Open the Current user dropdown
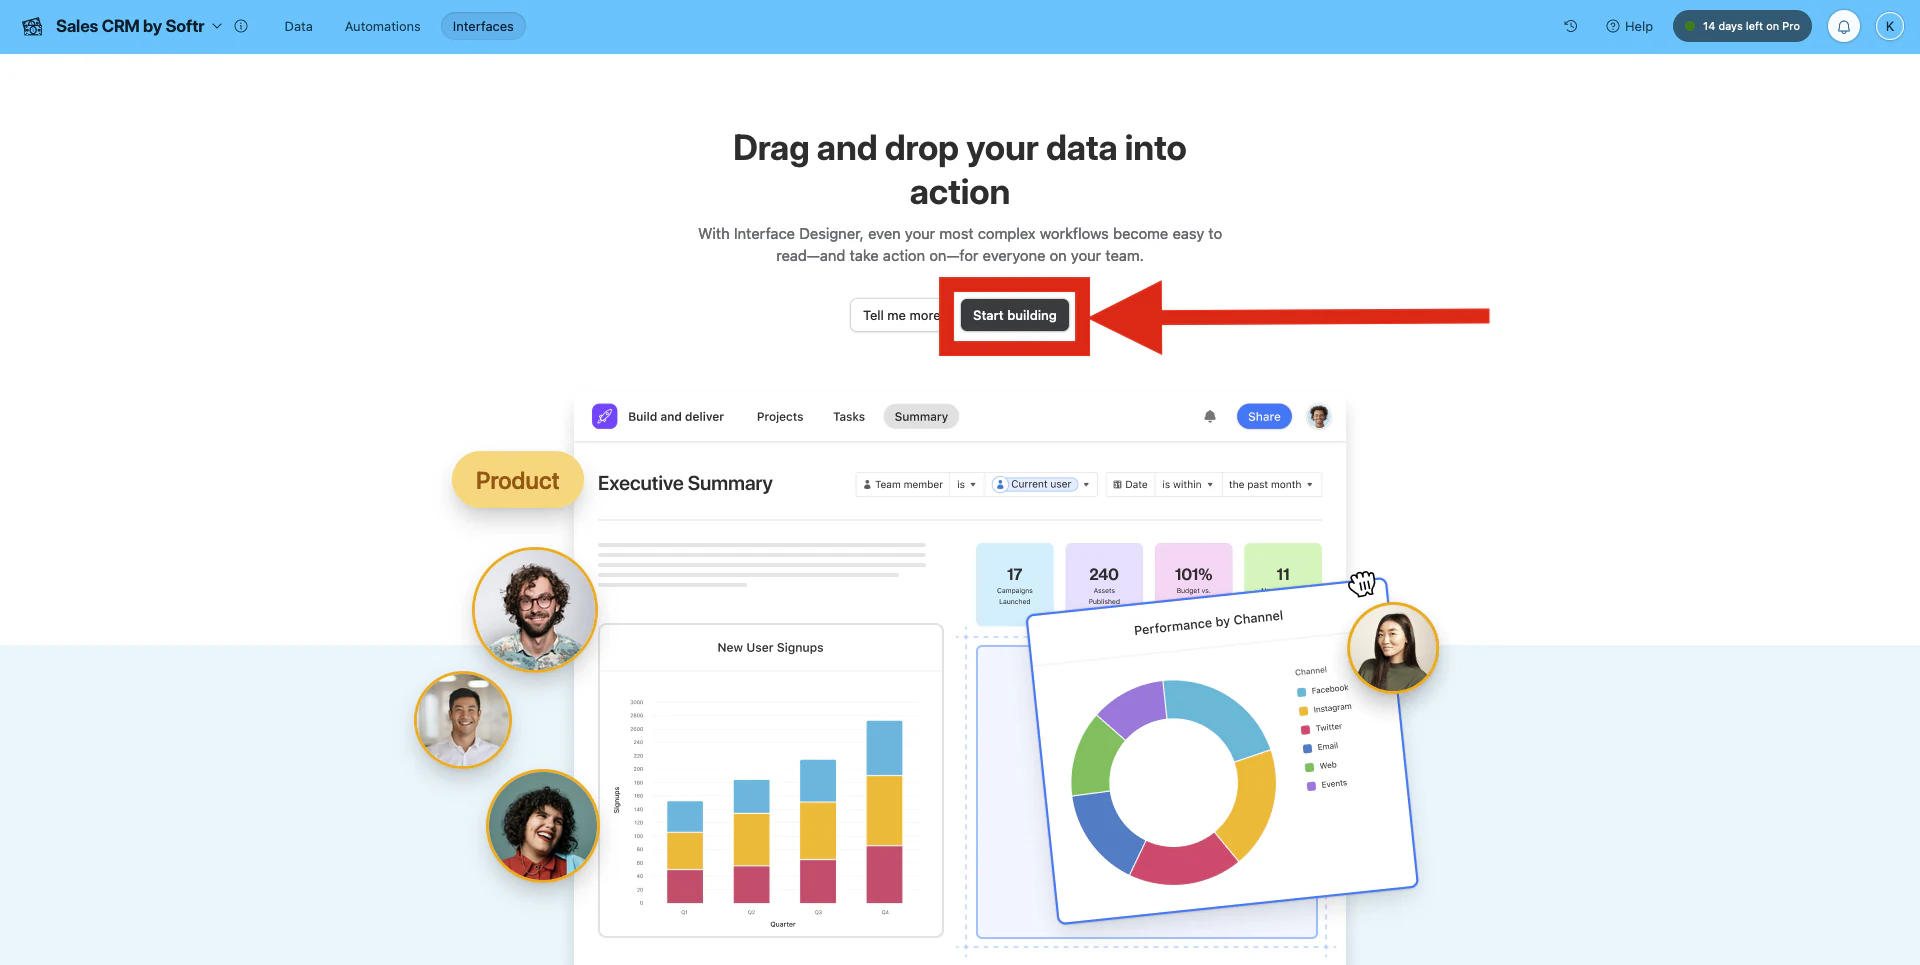The image size is (1920, 965). 1041,485
